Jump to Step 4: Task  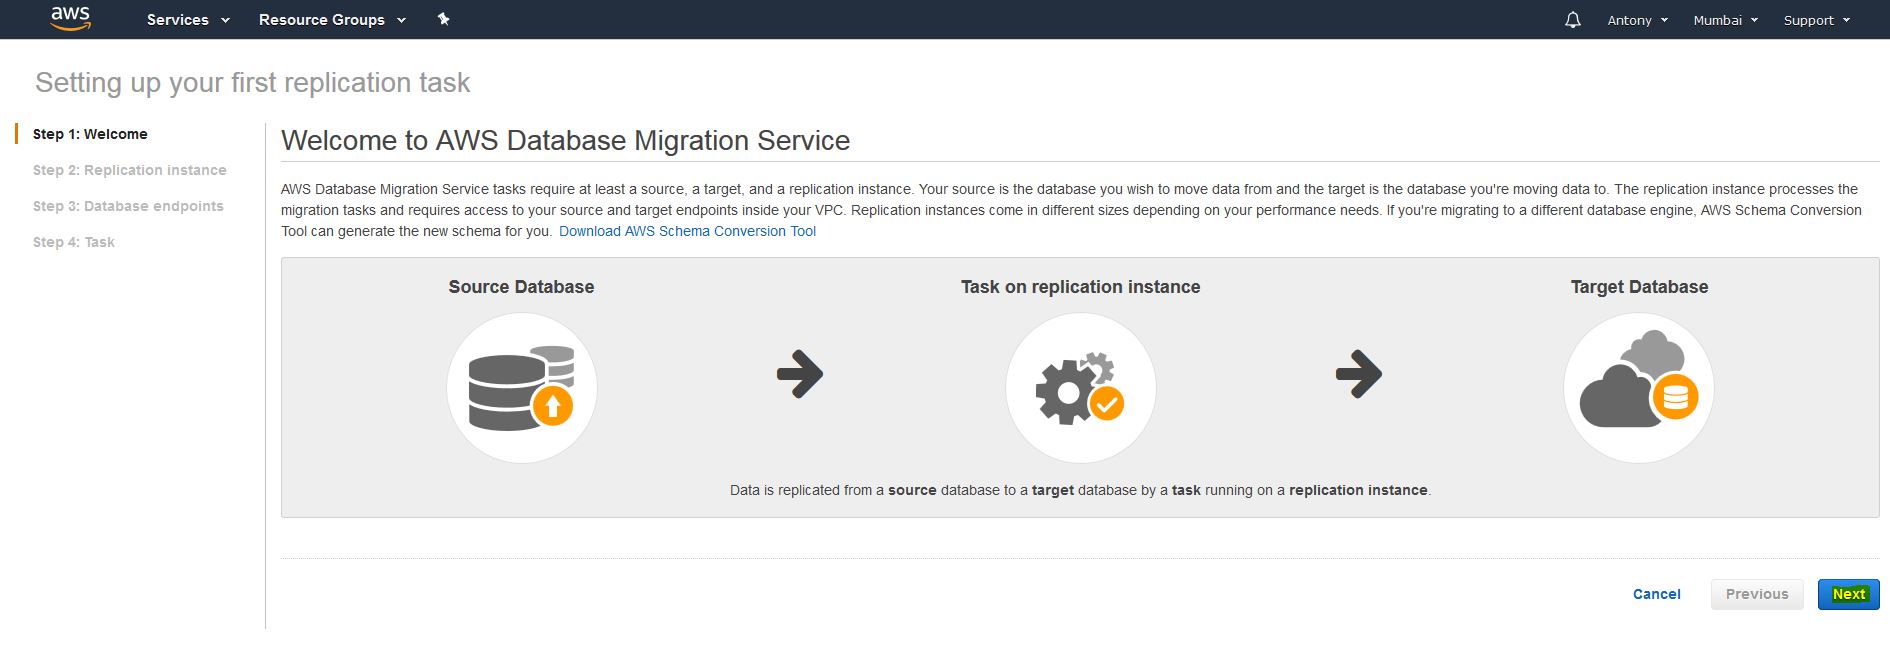(74, 242)
